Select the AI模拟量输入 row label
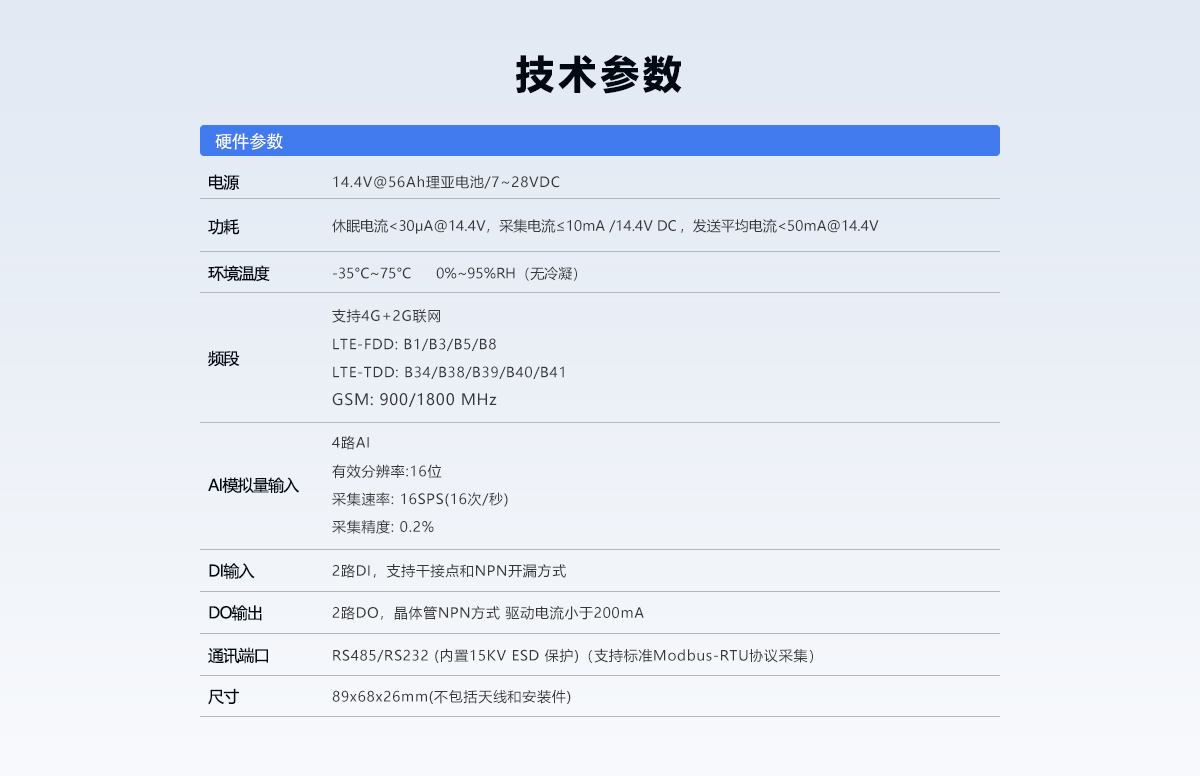Viewport: 1200px width, 776px height. 253,485
